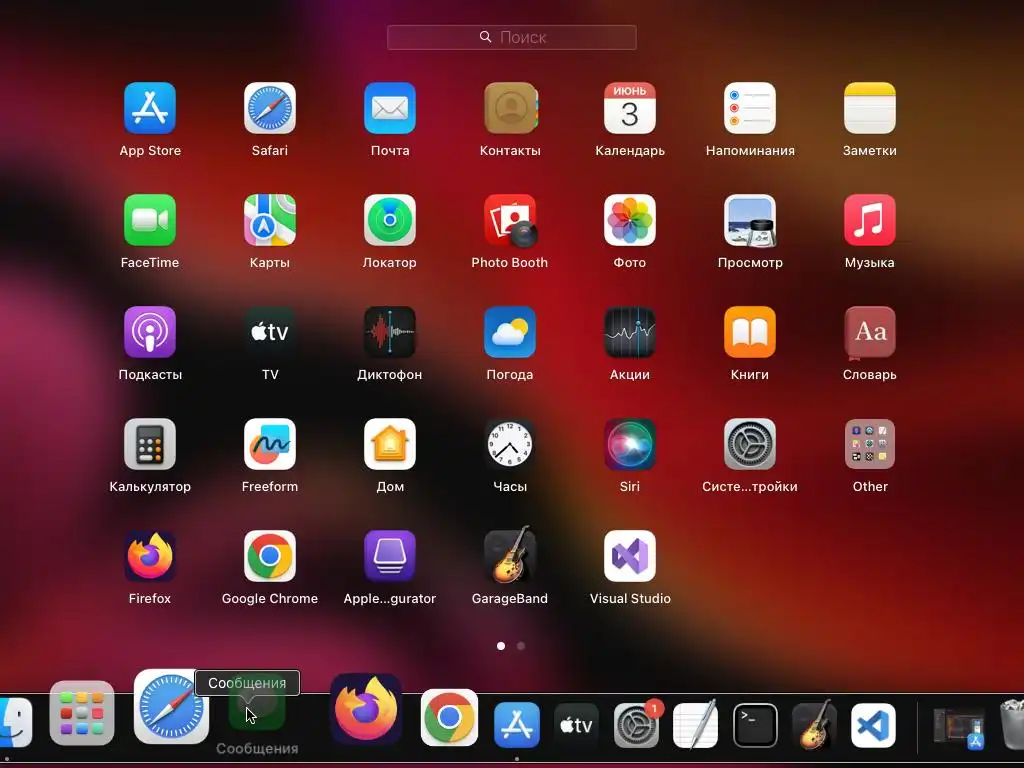Open the Почта mail app

(390, 108)
